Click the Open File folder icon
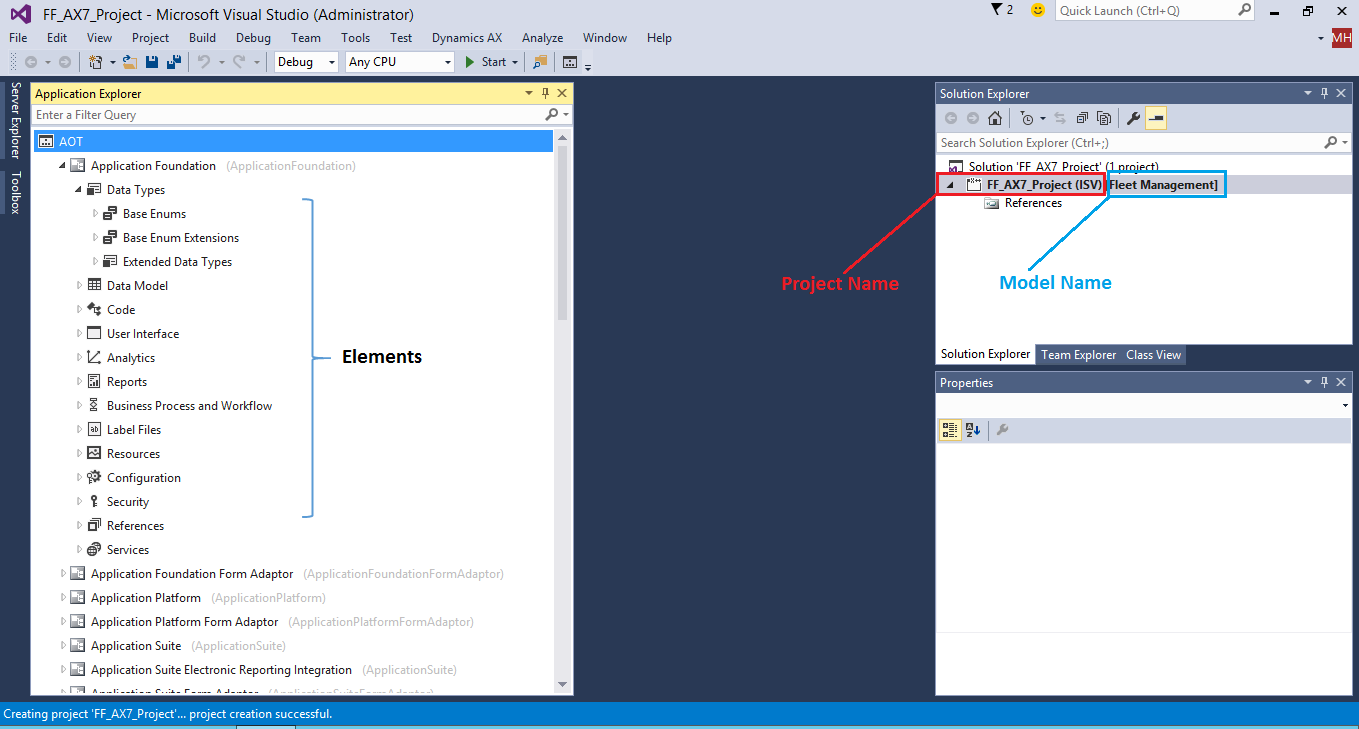This screenshot has width=1359, height=729. [130, 62]
